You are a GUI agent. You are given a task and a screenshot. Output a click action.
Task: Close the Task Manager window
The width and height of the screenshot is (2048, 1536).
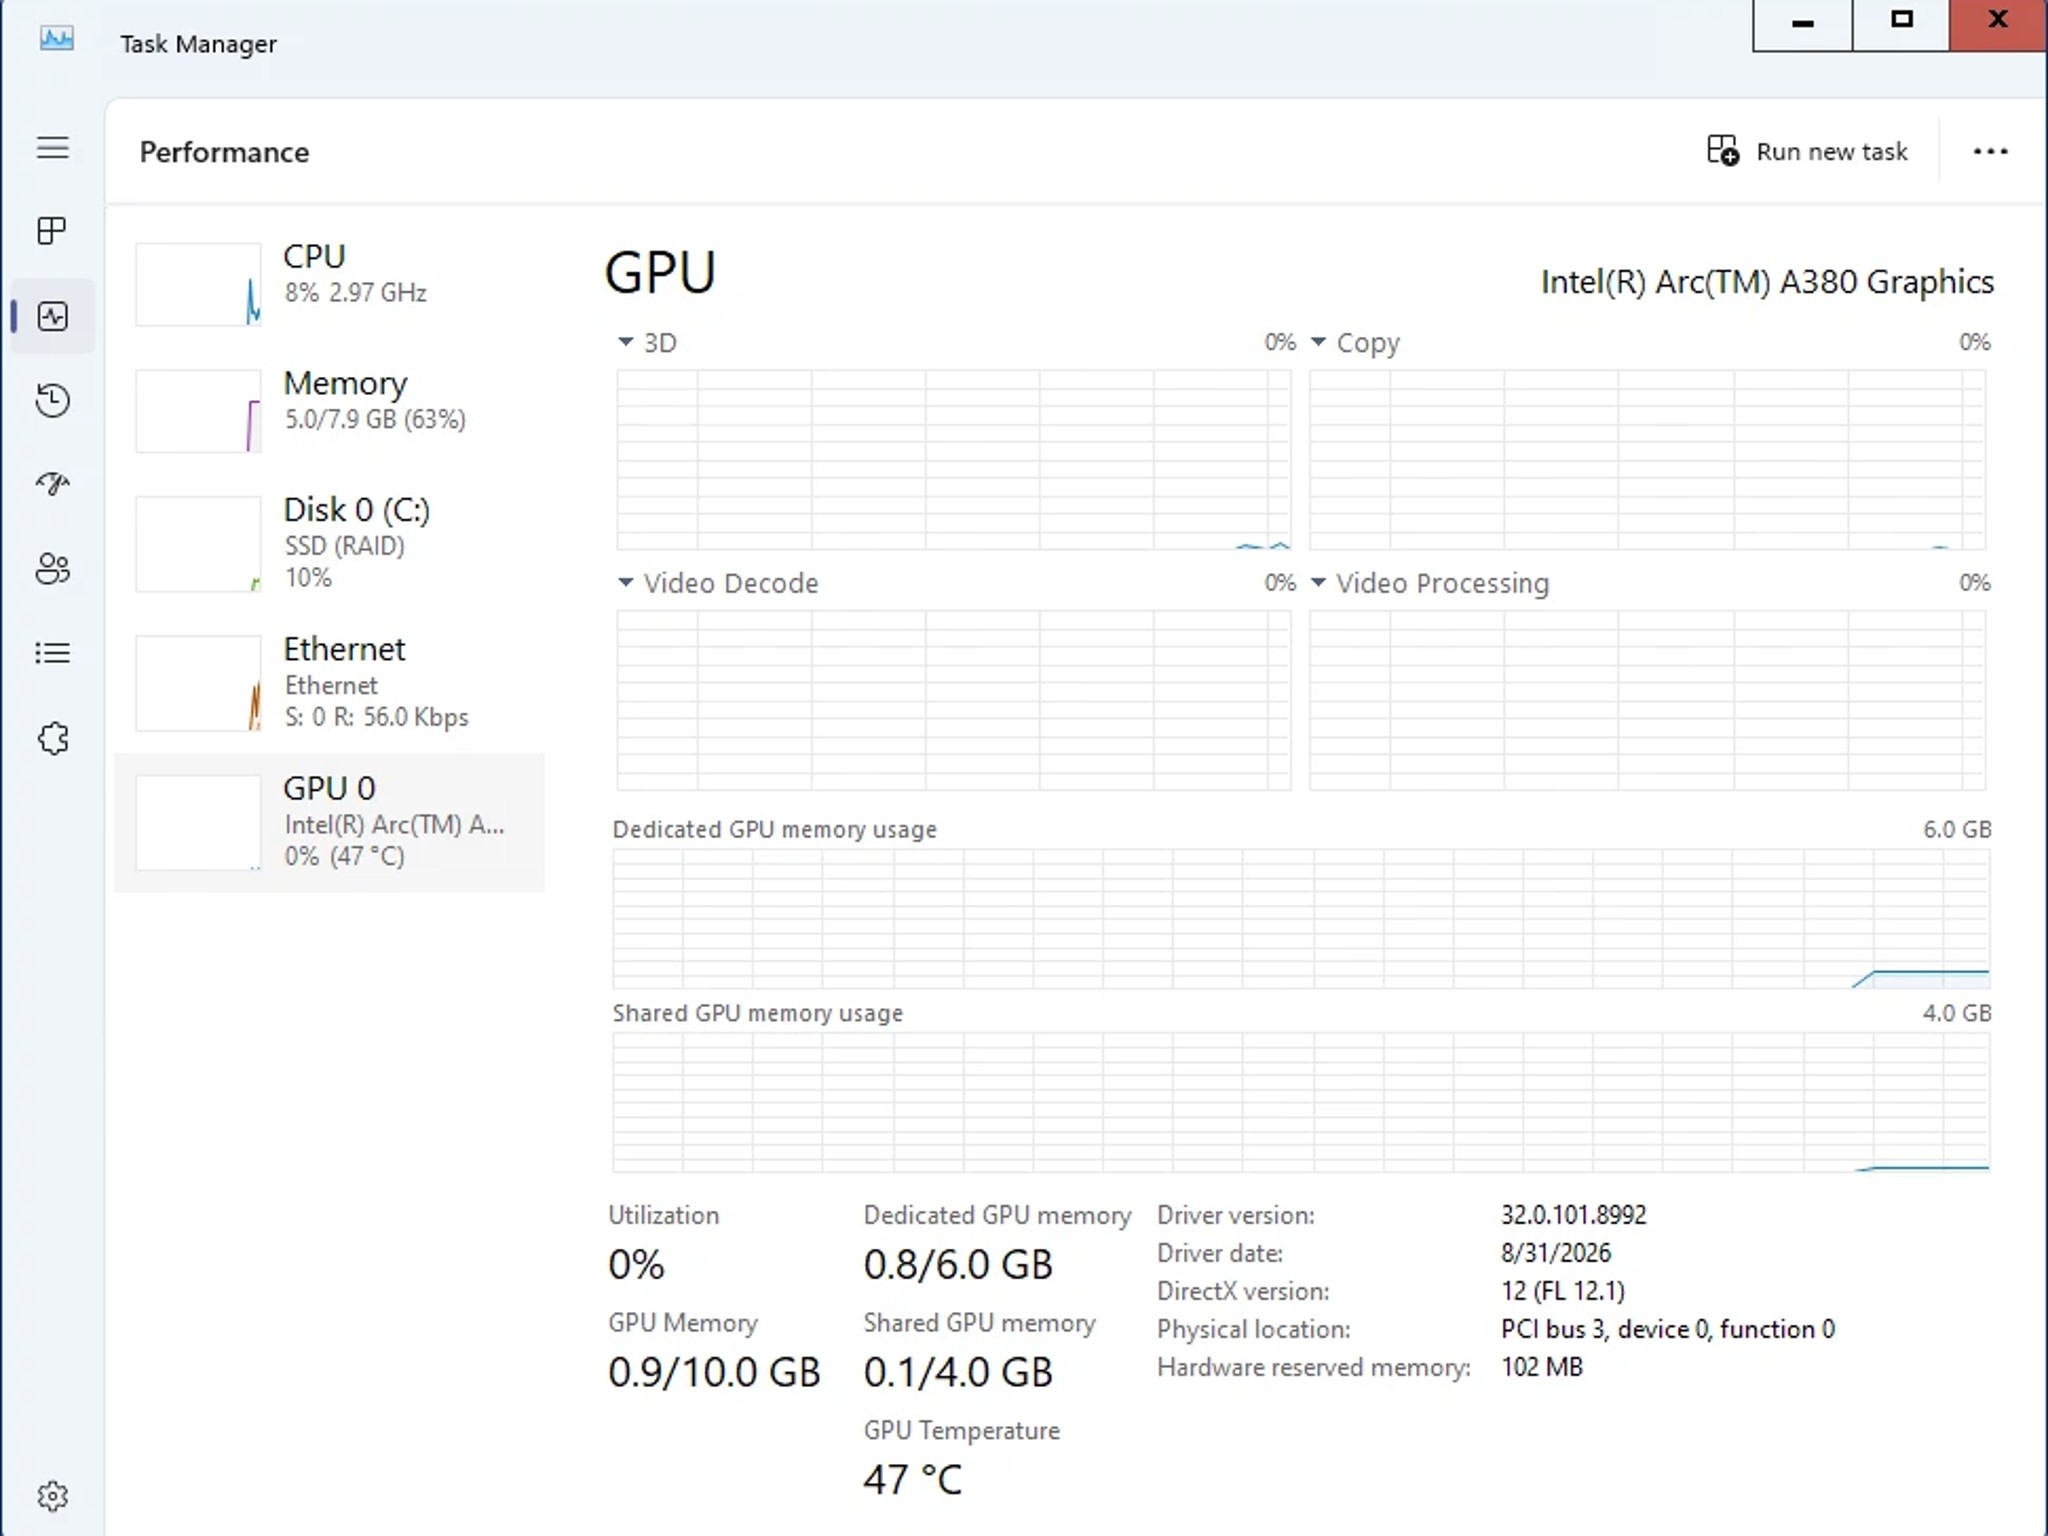point(1998,24)
